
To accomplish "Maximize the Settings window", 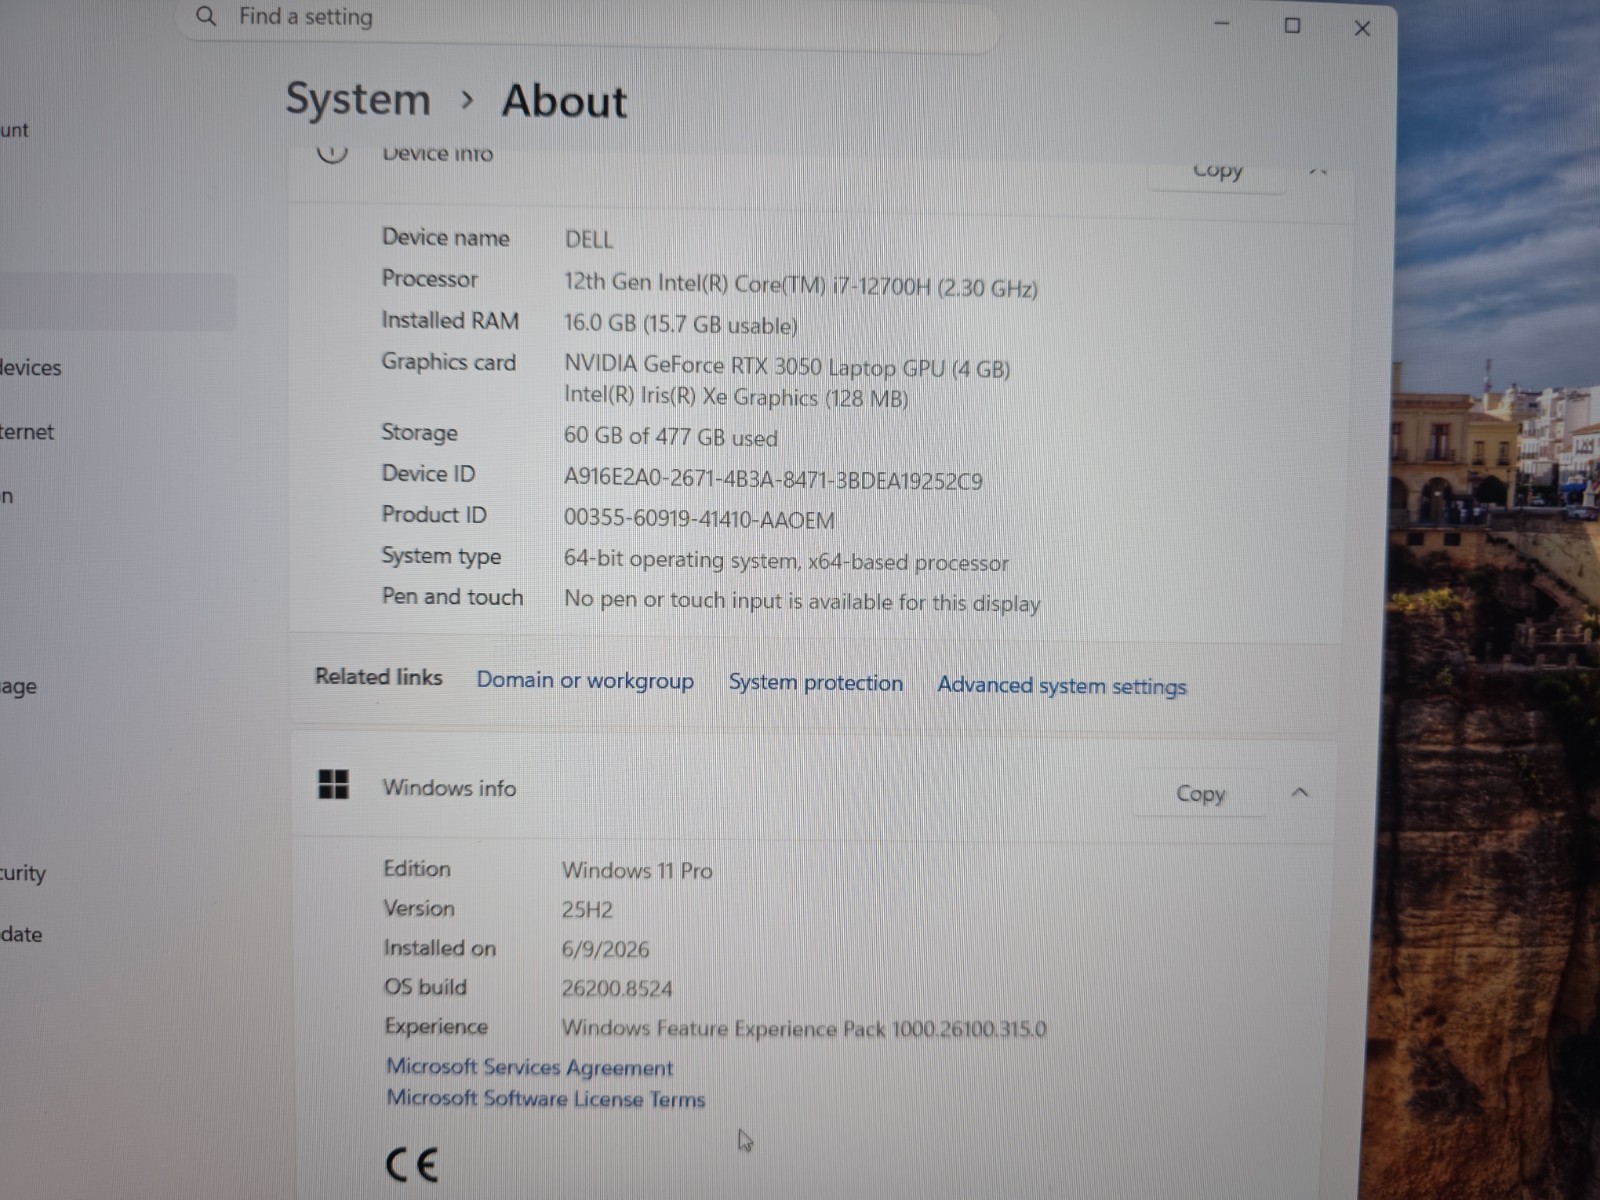I will 1292,26.
